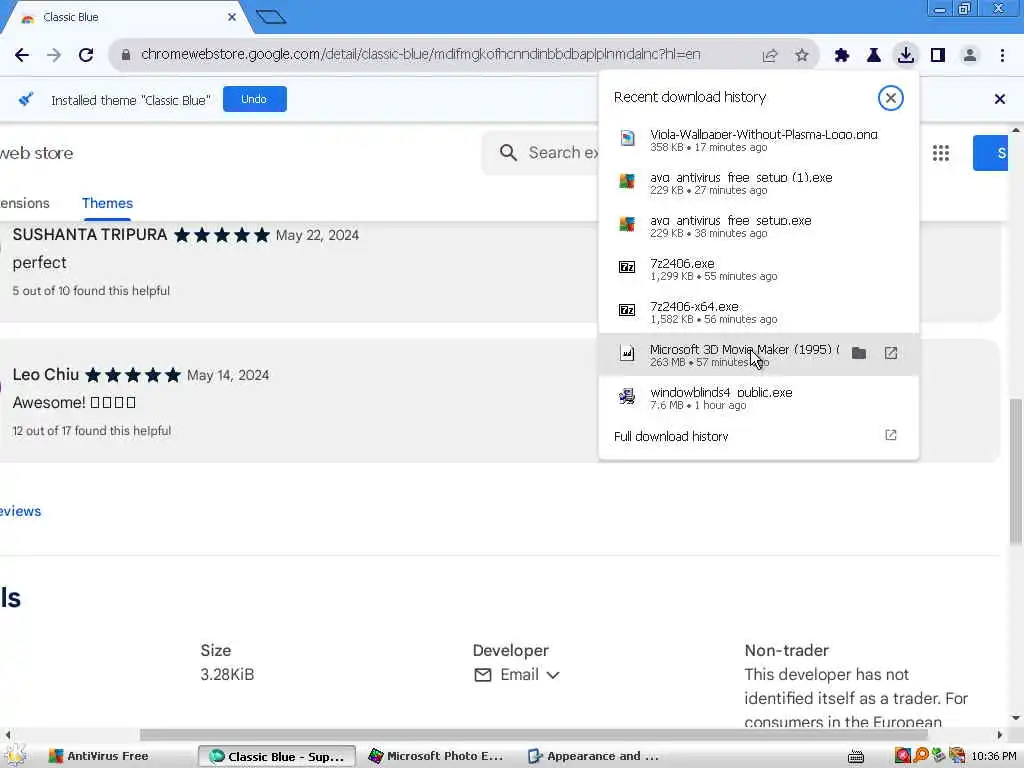Click the Chrome Web Store search field
The image size is (1024, 768).
point(542,153)
